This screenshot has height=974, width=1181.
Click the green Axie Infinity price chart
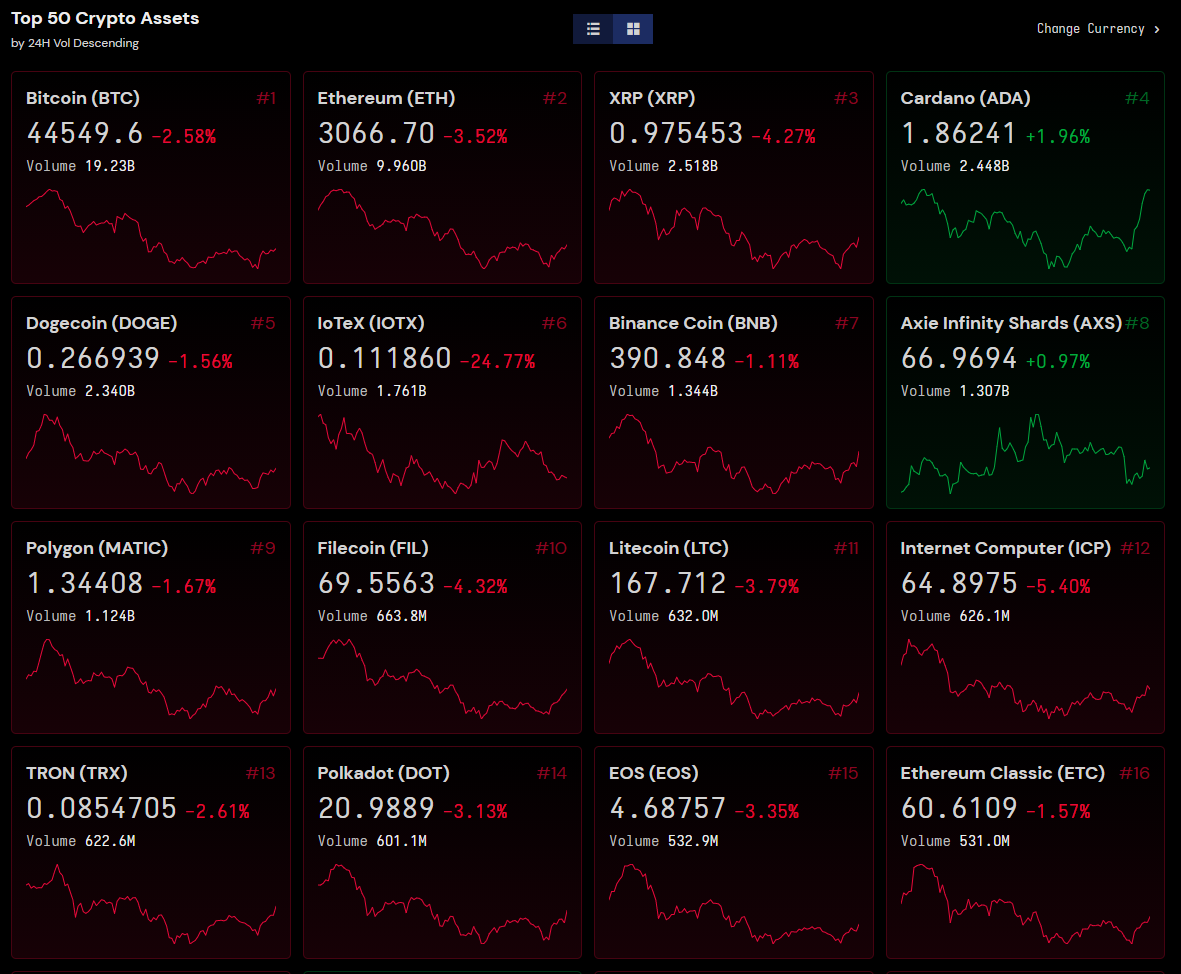(1025, 453)
